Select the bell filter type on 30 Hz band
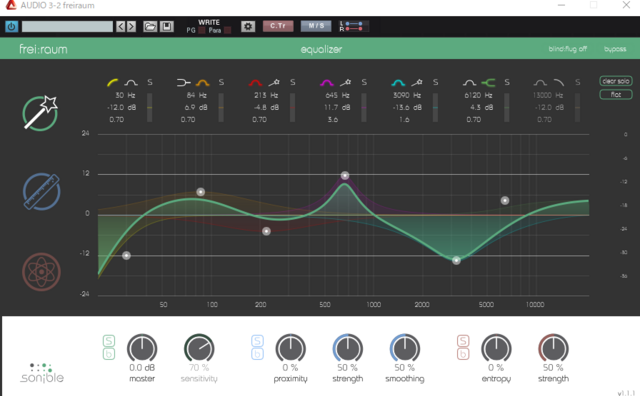 click(131, 83)
